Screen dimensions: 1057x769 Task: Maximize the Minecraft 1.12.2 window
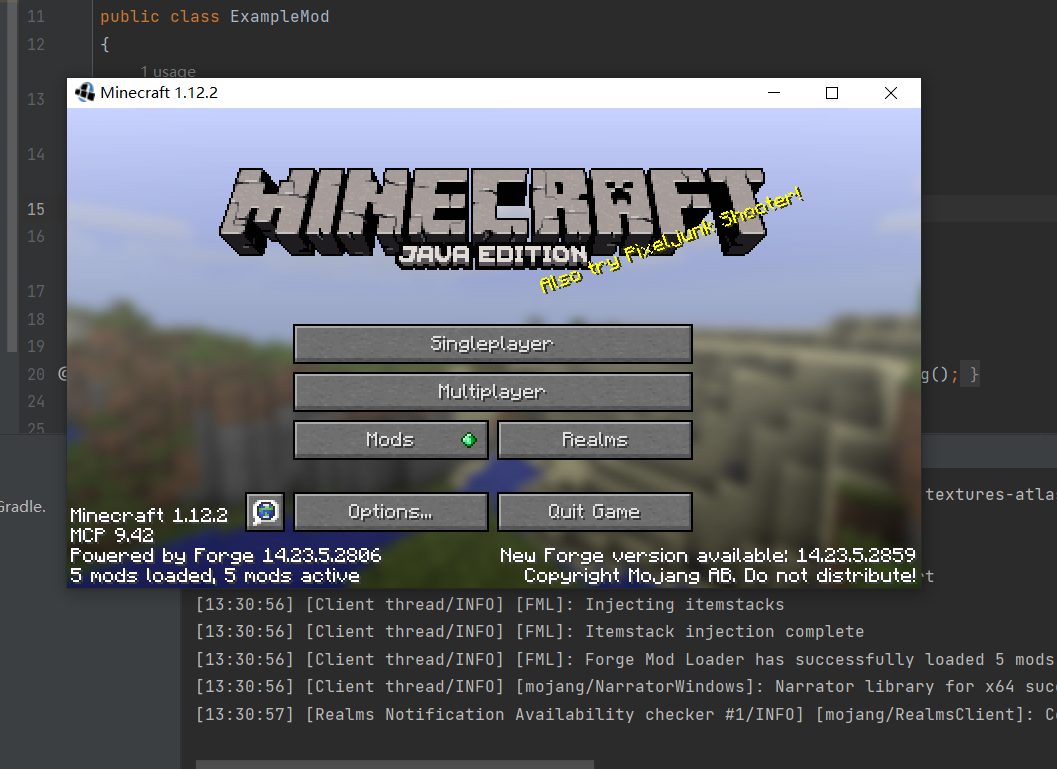click(832, 93)
